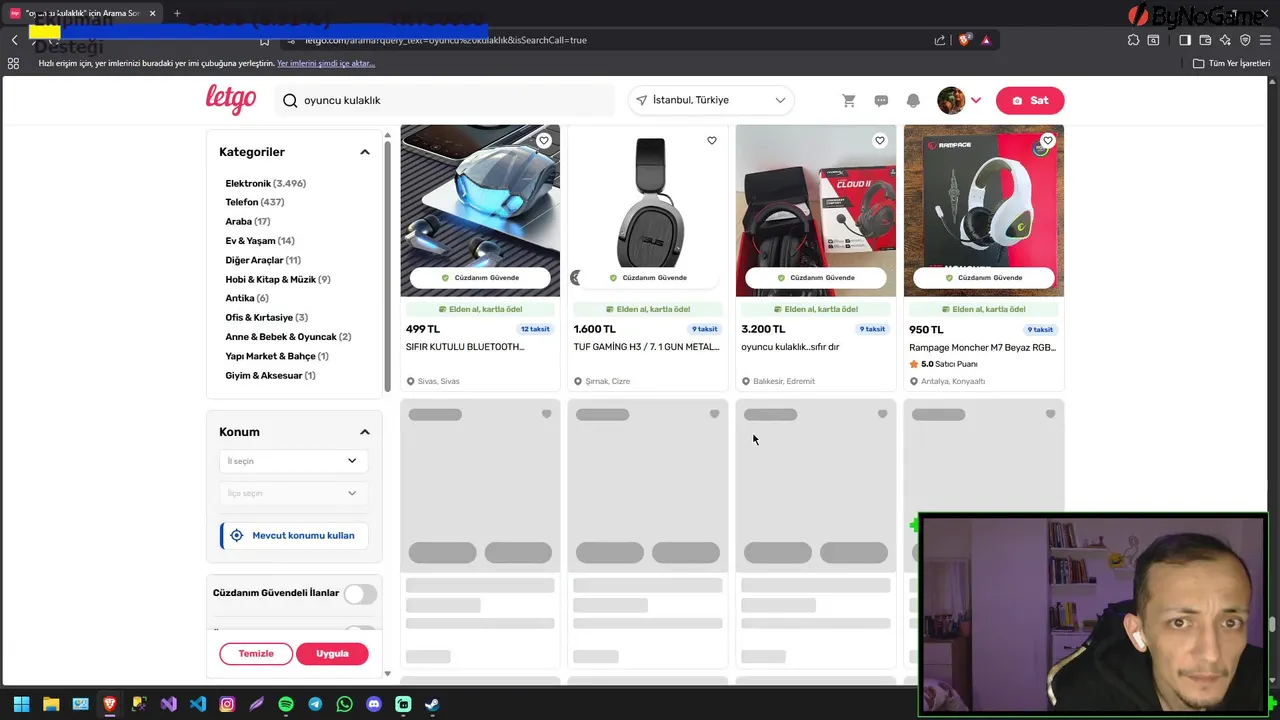Open Discord from the taskbar
Viewport: 1280px width, 720px height.
pos(374,704)
